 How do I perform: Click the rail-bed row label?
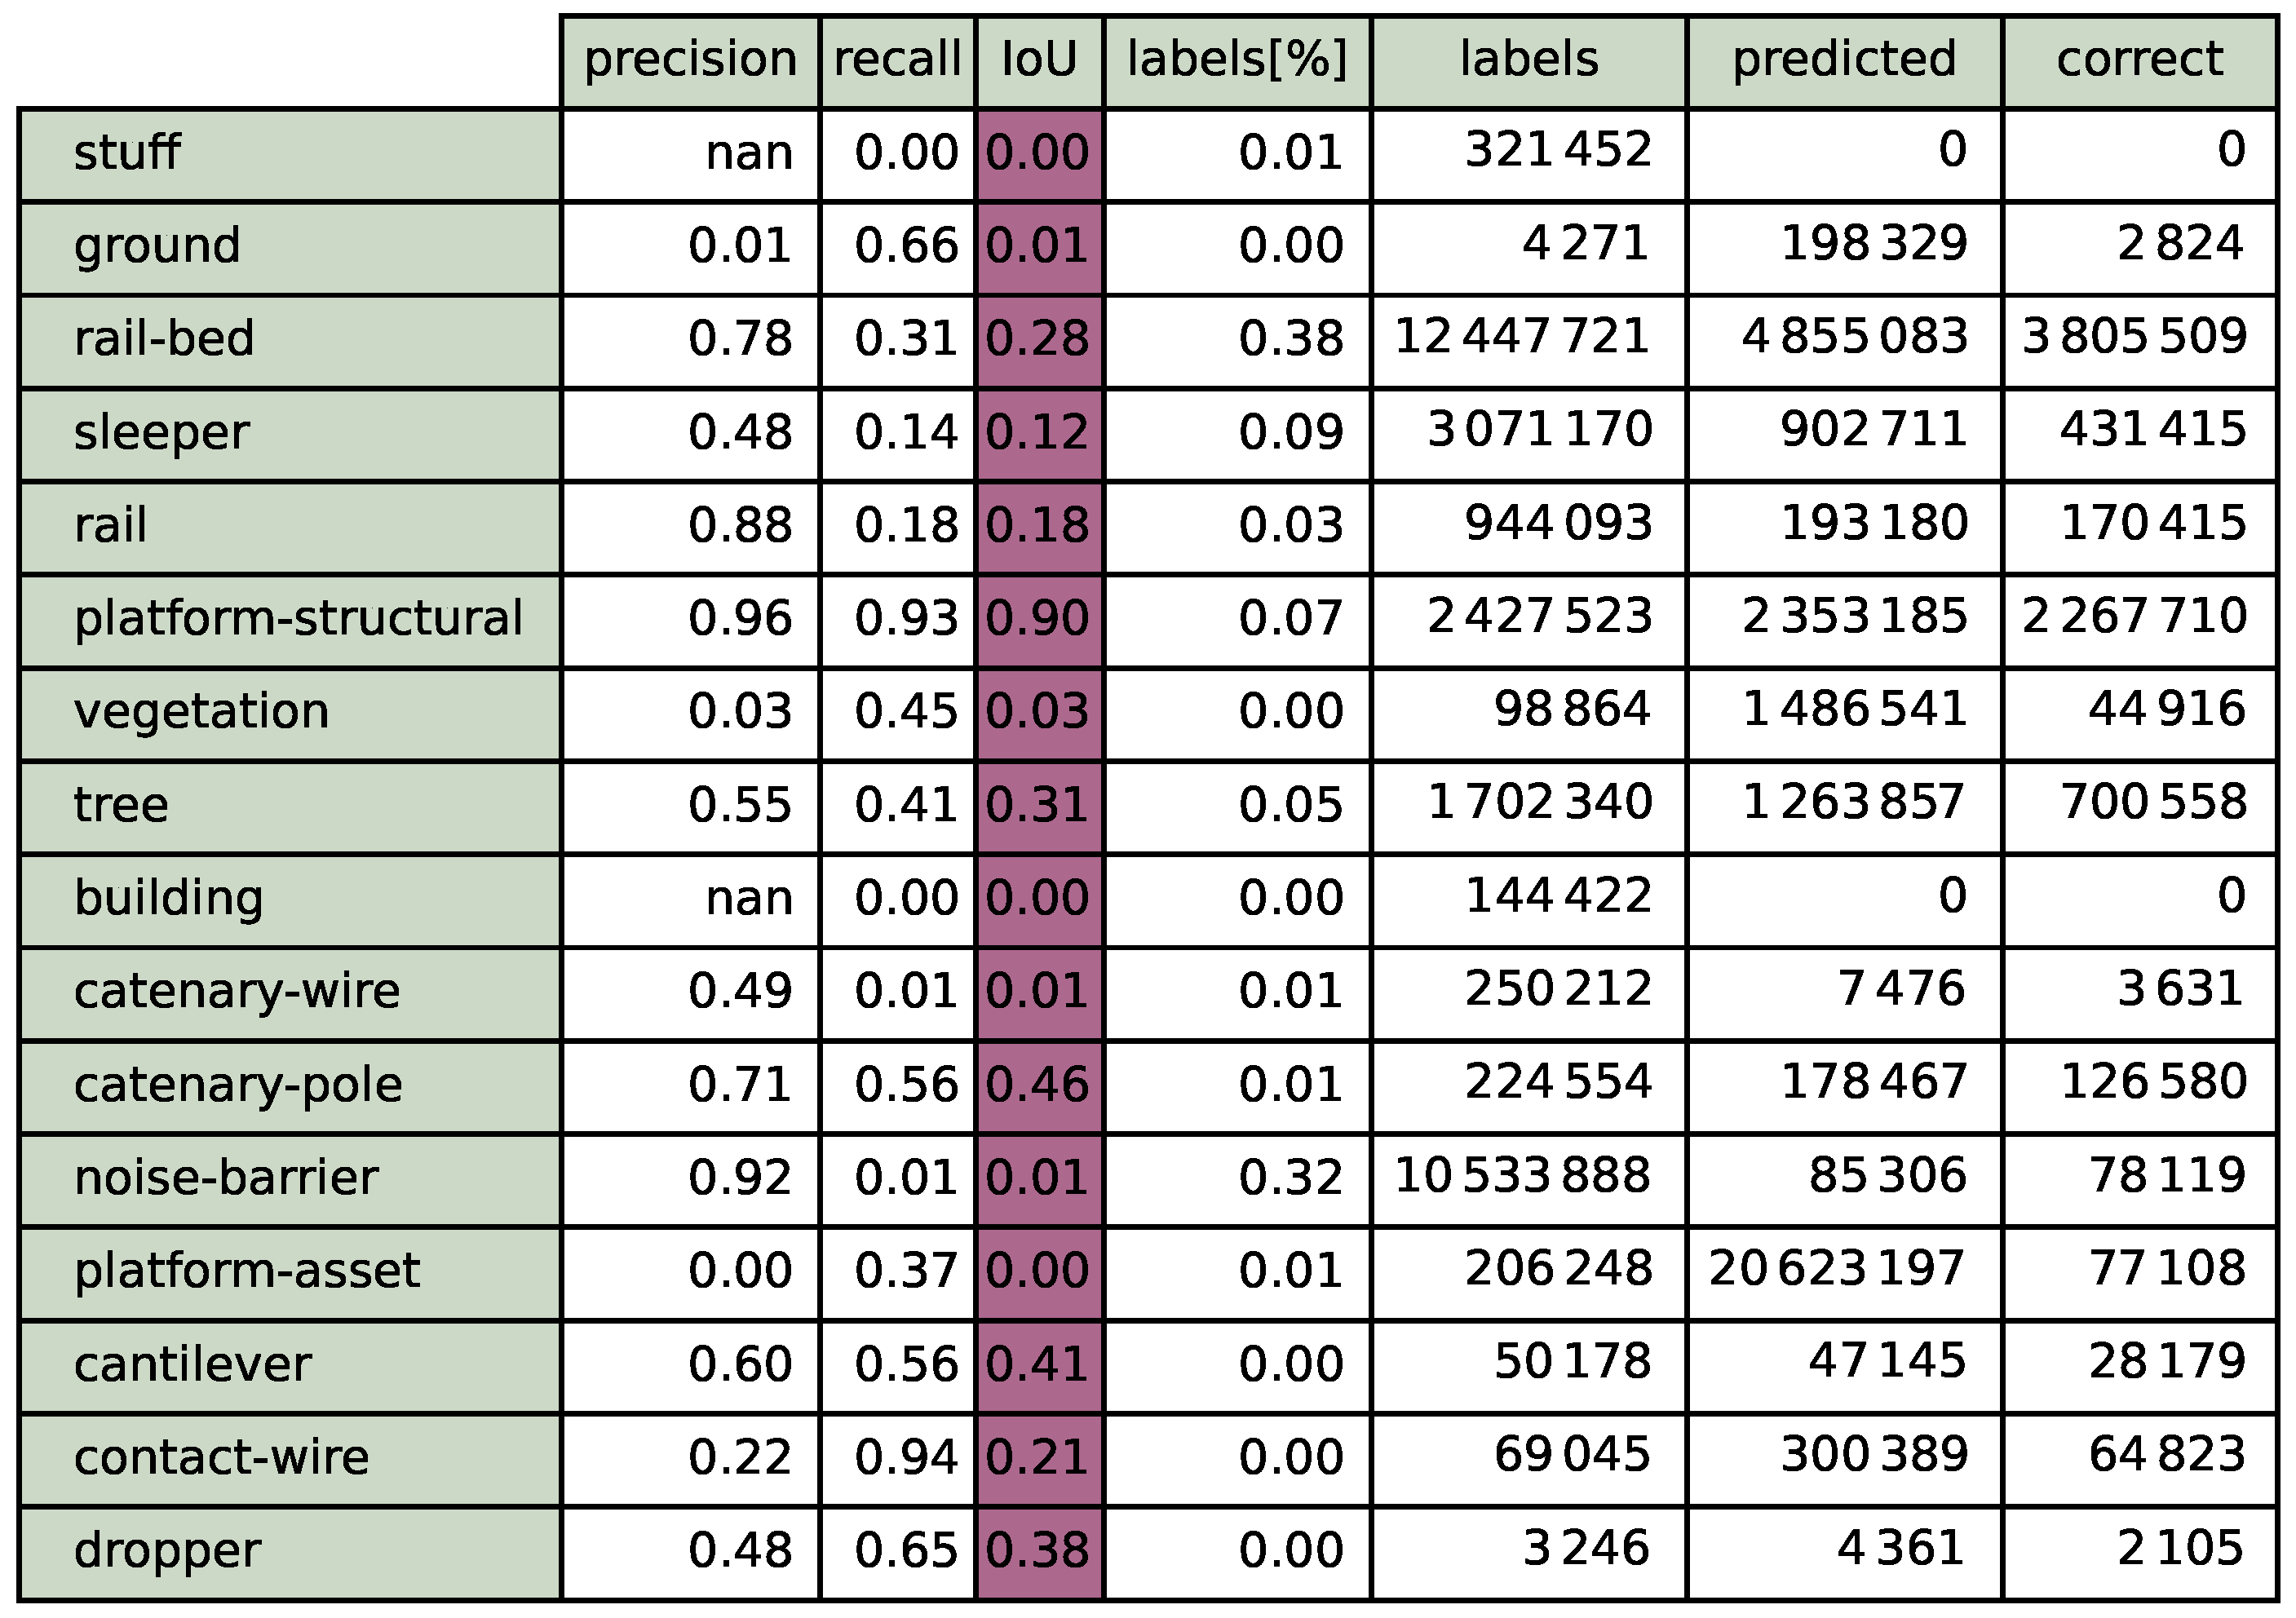164,339
